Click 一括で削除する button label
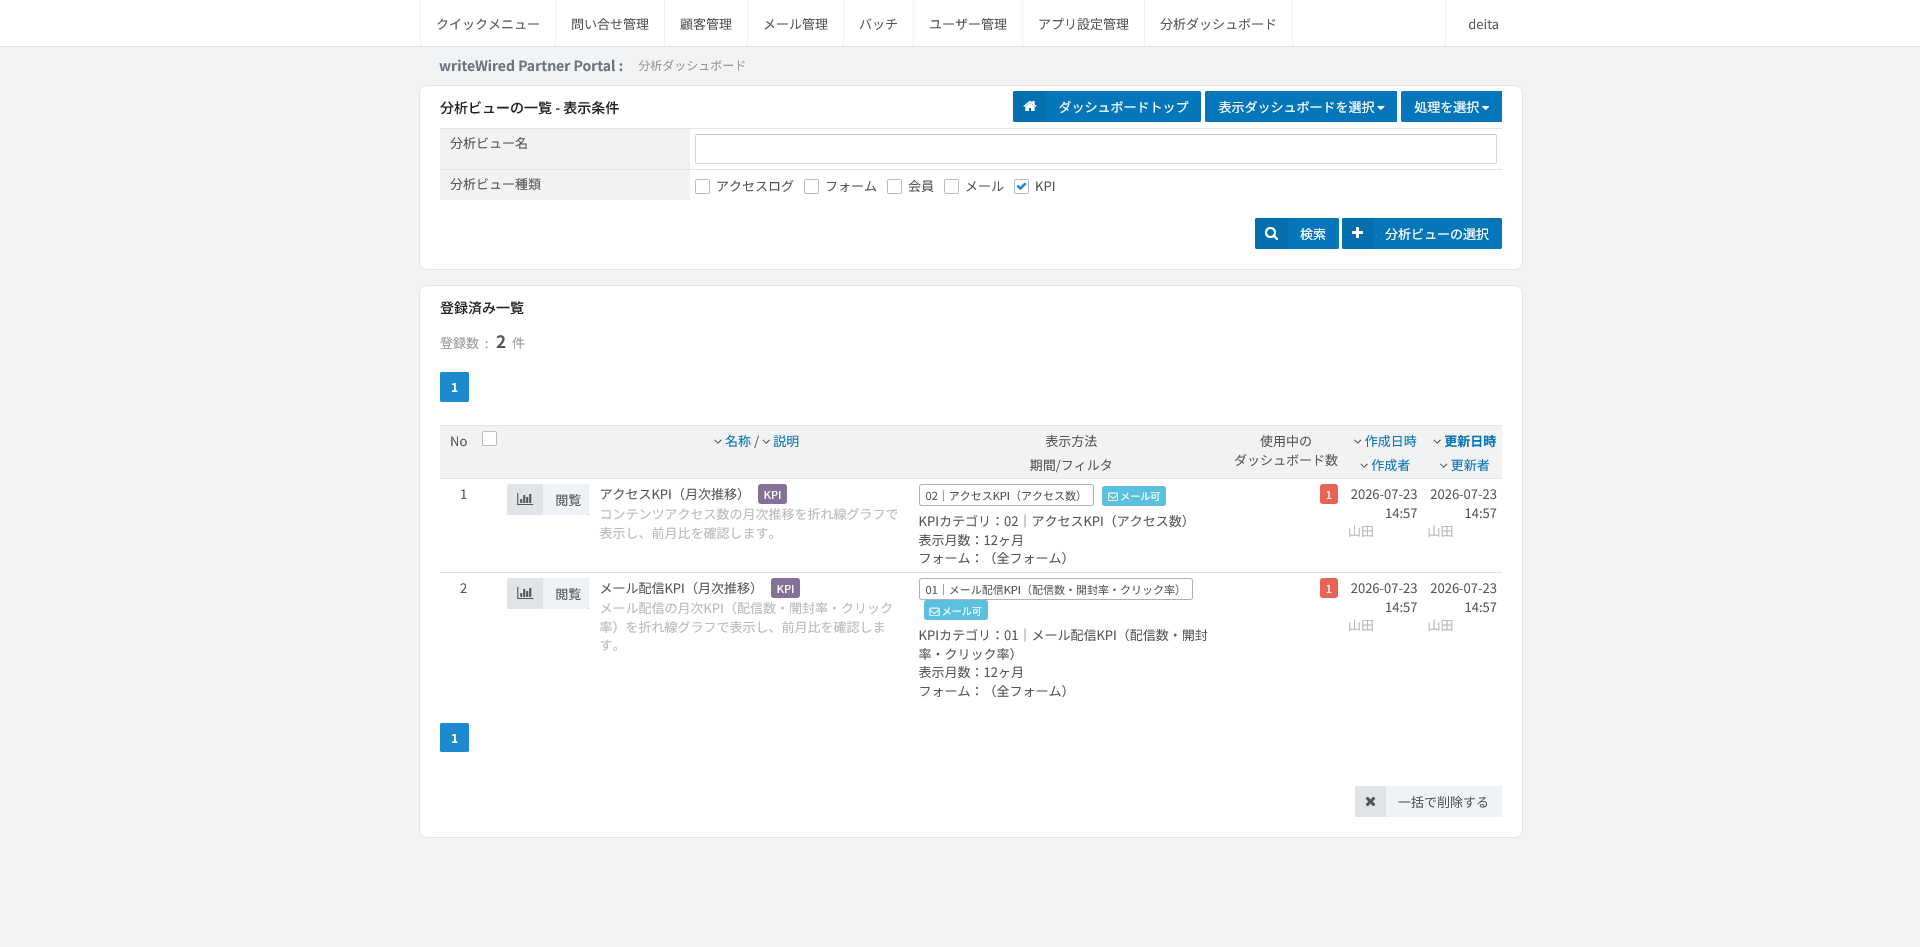Viewport: 1920px width, 947px height. point(1443,802)
